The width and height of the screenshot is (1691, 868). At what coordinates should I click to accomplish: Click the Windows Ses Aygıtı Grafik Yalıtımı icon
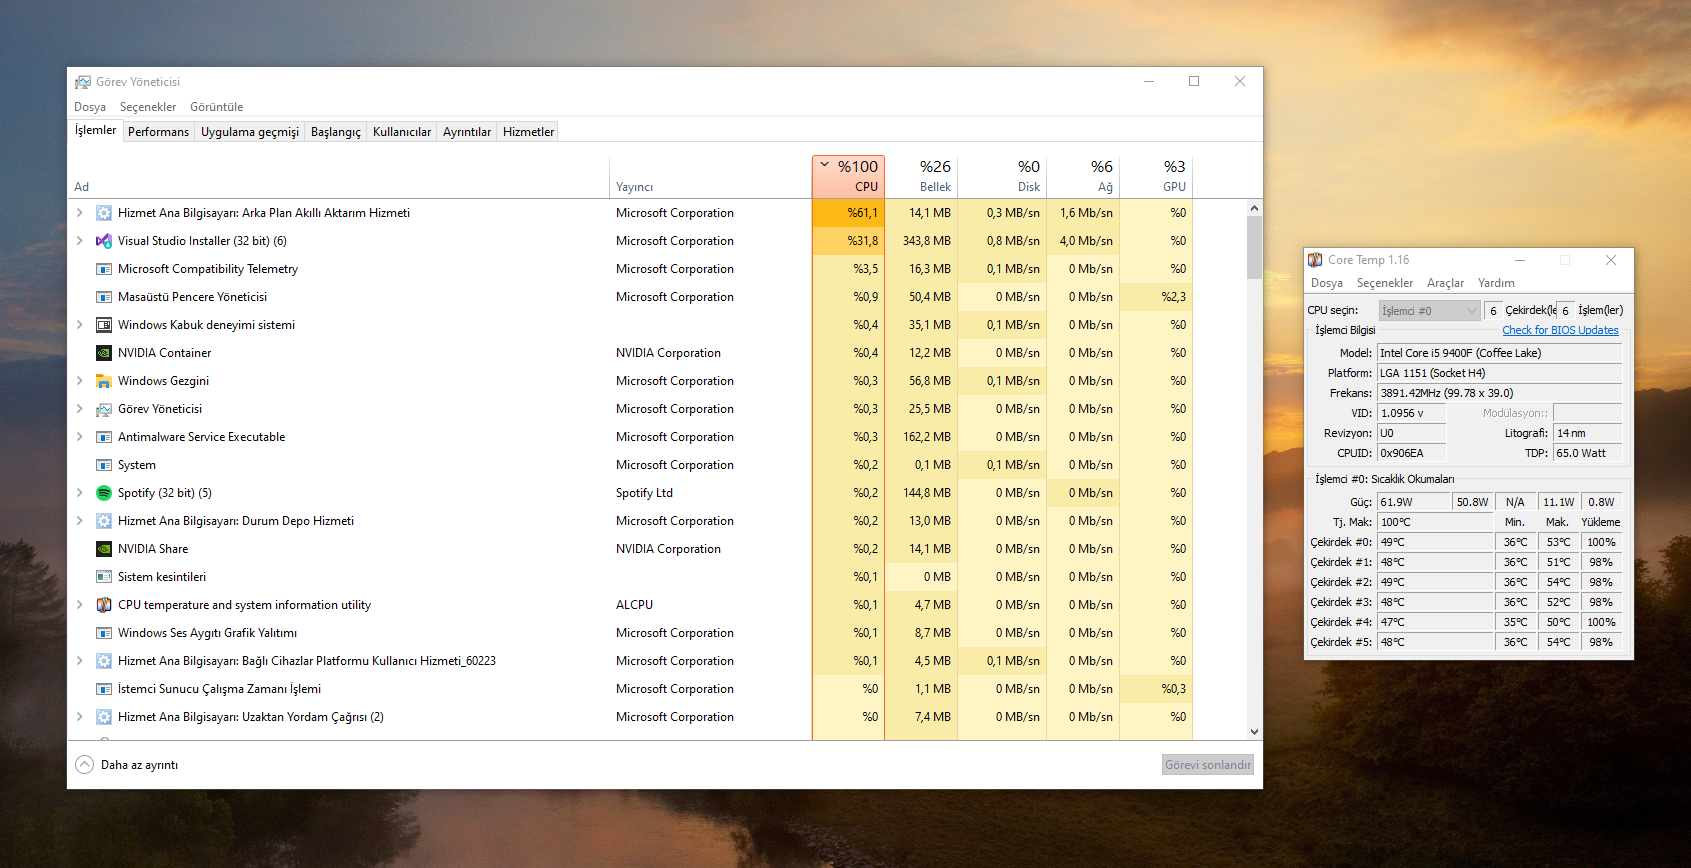(104, 633)
